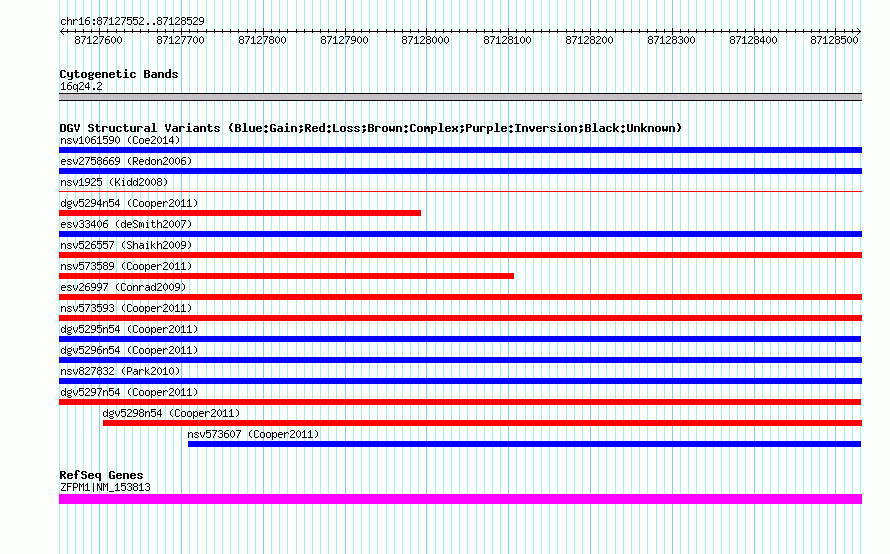Select the magenta ZFPM1 gene bar
This screenshot has width=890, height=554.
(460, 499)
